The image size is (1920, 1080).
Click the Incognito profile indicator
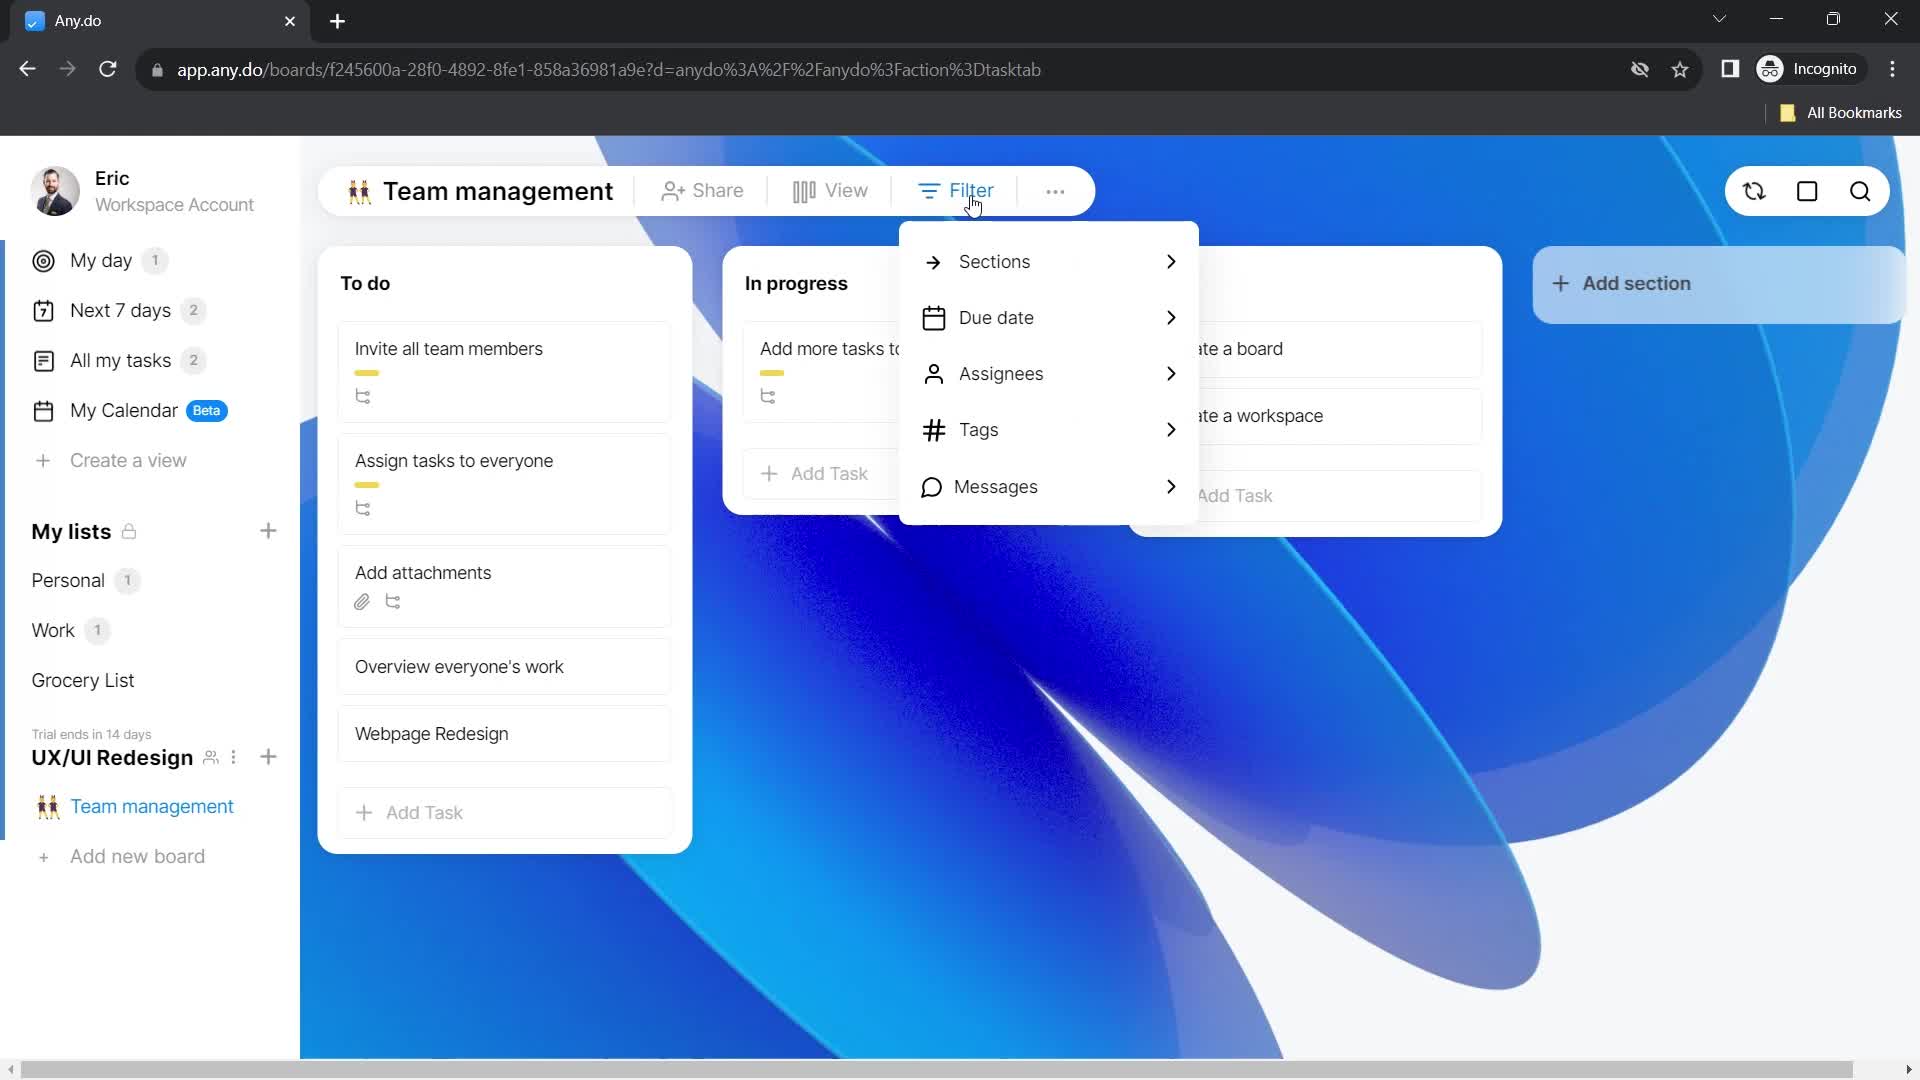point(1809,69)
